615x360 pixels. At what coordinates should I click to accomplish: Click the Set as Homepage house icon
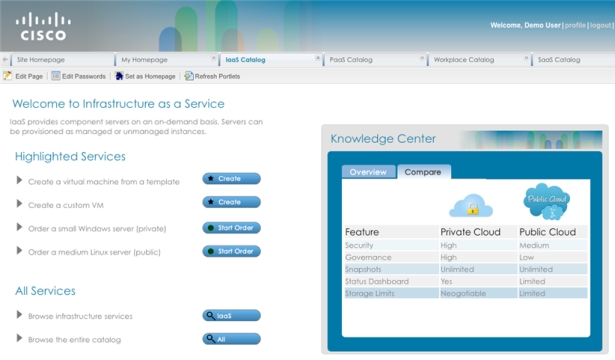tap(119, 76)
